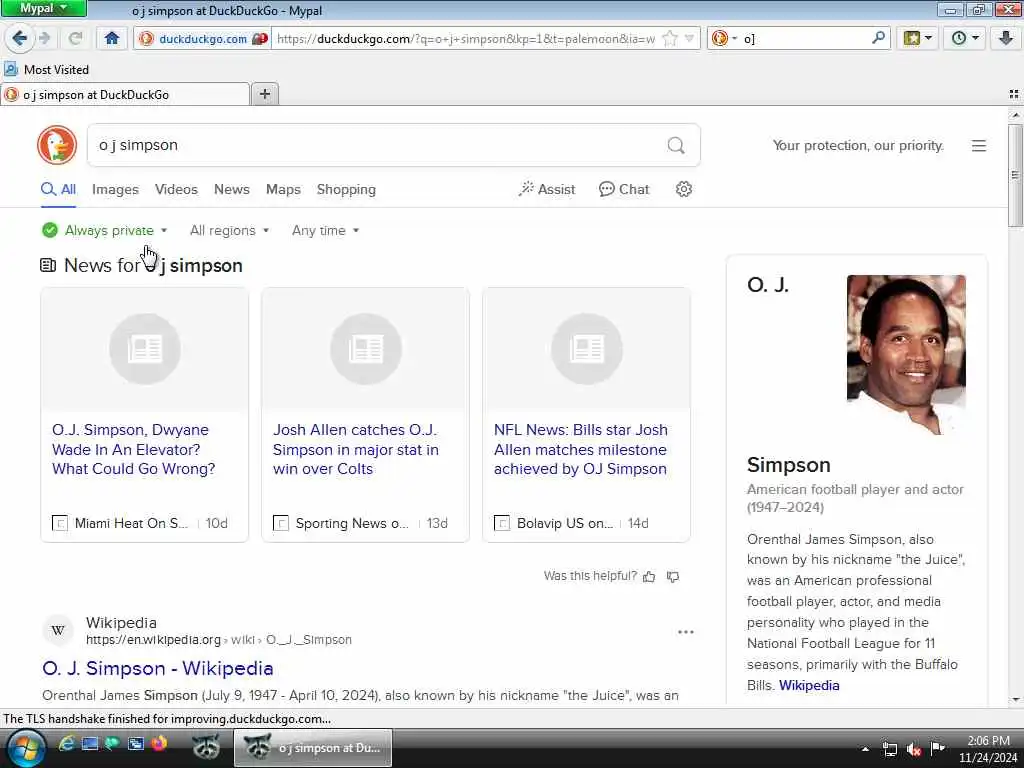Switch to the Images tab
1024x768 pixels.
coord(115,189)
